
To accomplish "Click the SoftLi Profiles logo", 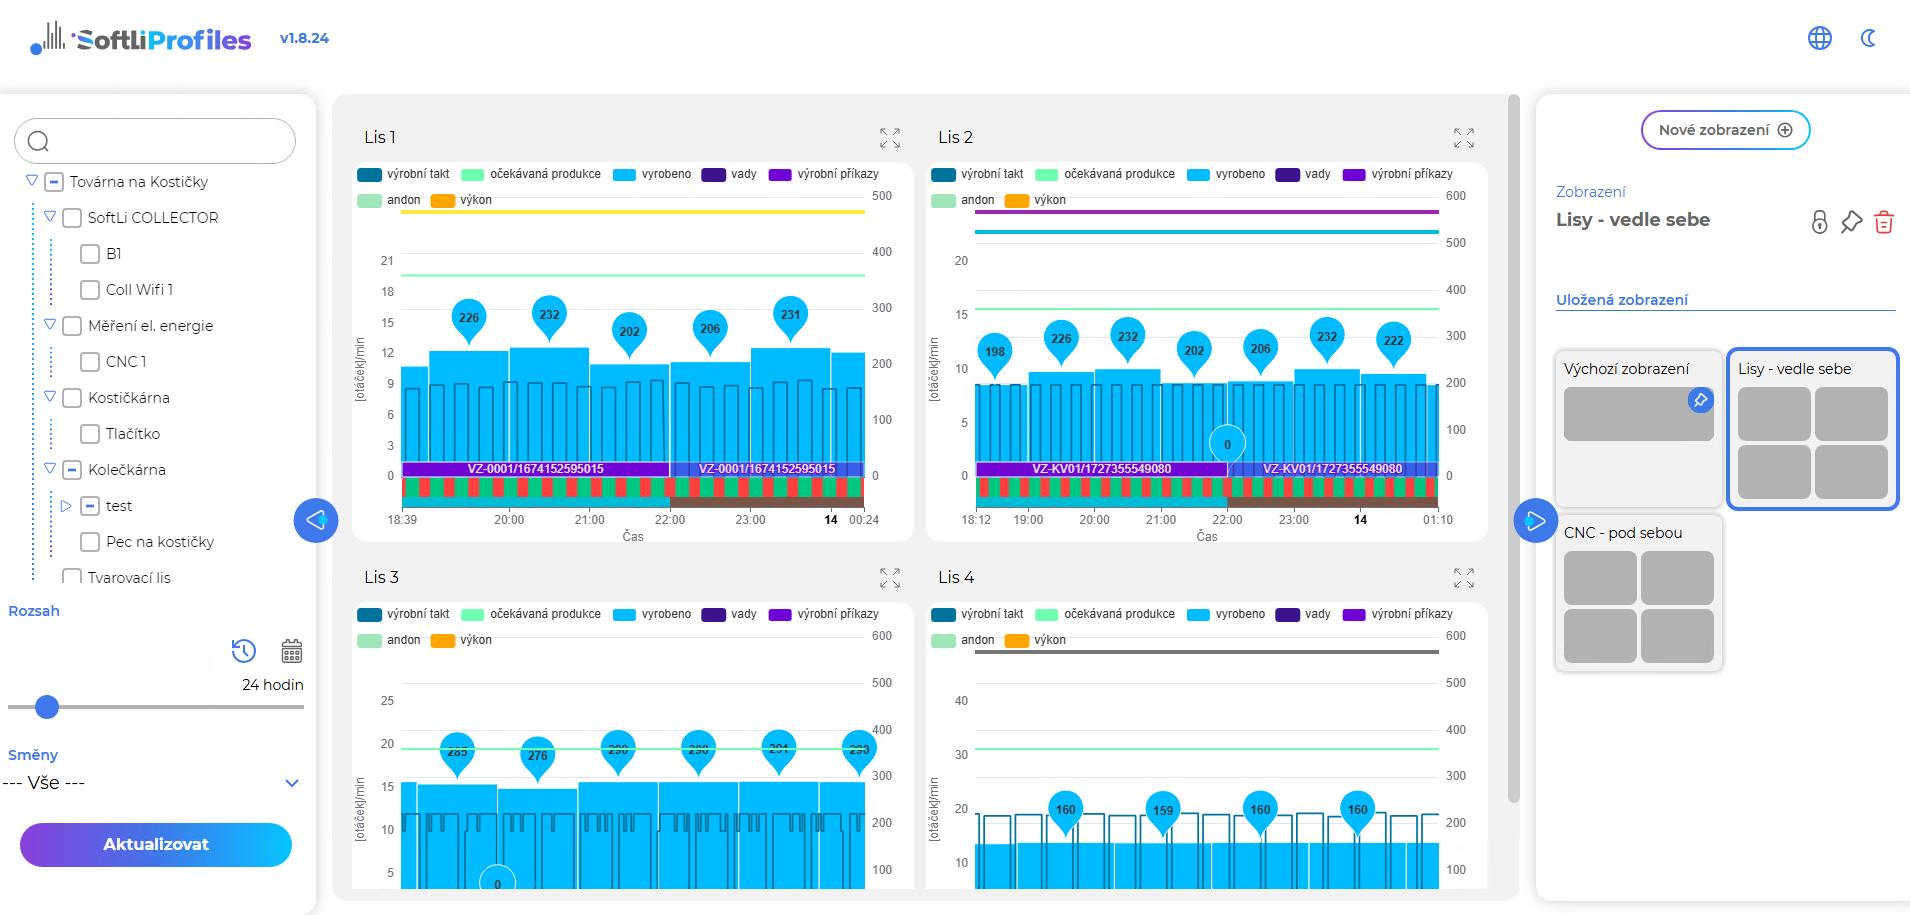I will click(141, 38).
